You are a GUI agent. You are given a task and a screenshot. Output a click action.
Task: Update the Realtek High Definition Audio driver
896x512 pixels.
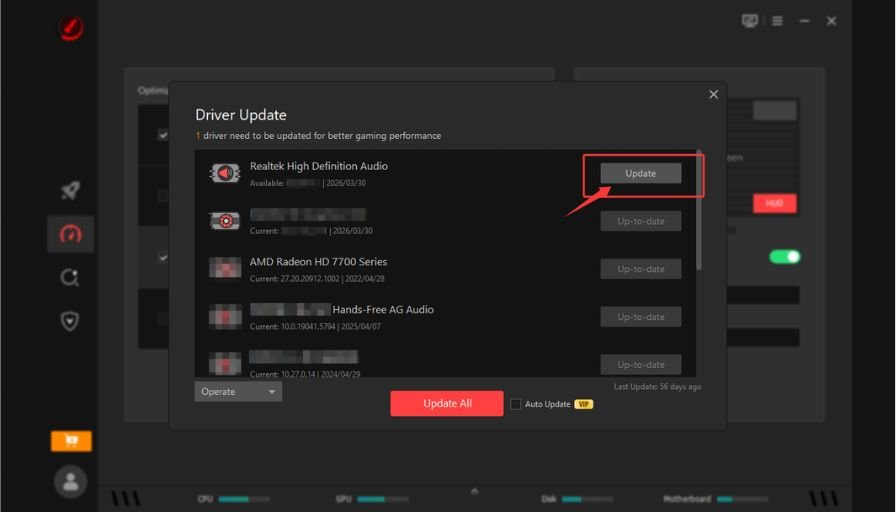coord(641,173)
